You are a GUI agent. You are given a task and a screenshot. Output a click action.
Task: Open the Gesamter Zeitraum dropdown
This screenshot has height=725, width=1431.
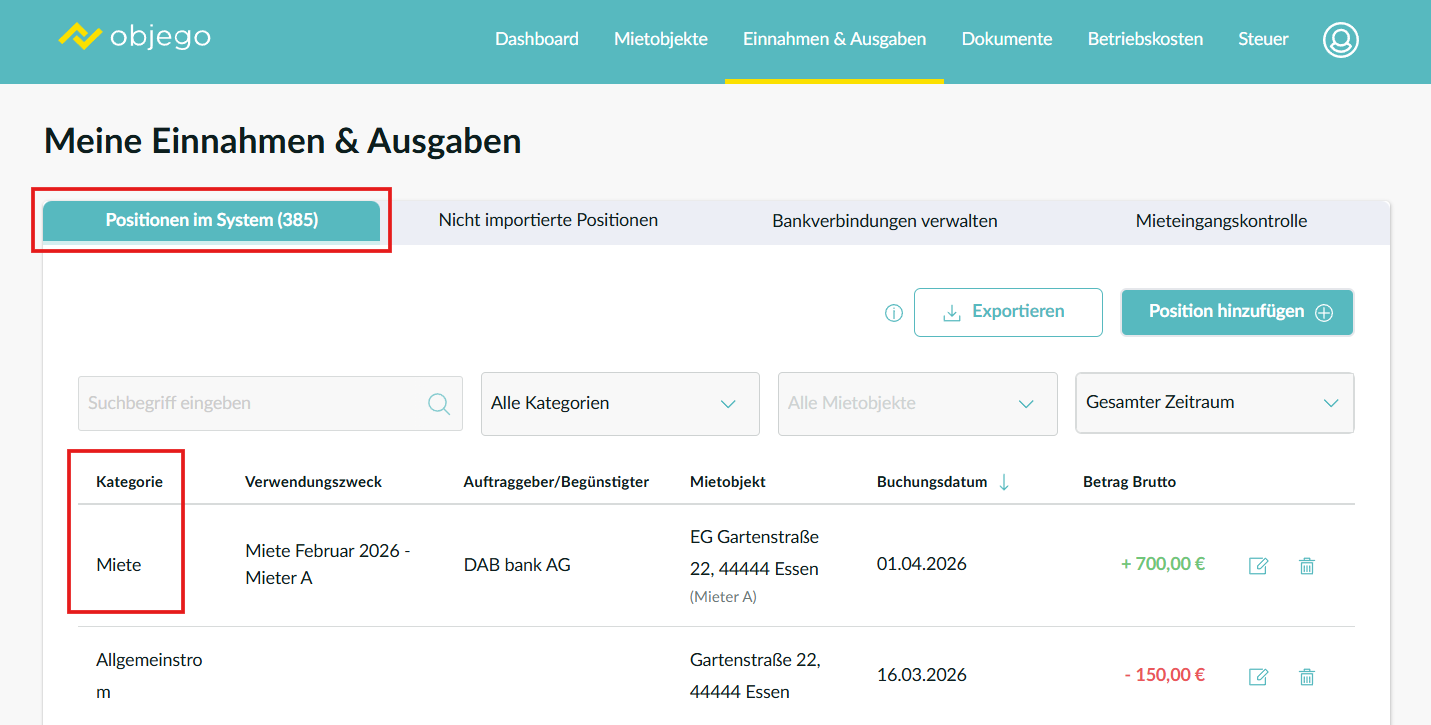pyautogui.click(x=1214, y=403)
